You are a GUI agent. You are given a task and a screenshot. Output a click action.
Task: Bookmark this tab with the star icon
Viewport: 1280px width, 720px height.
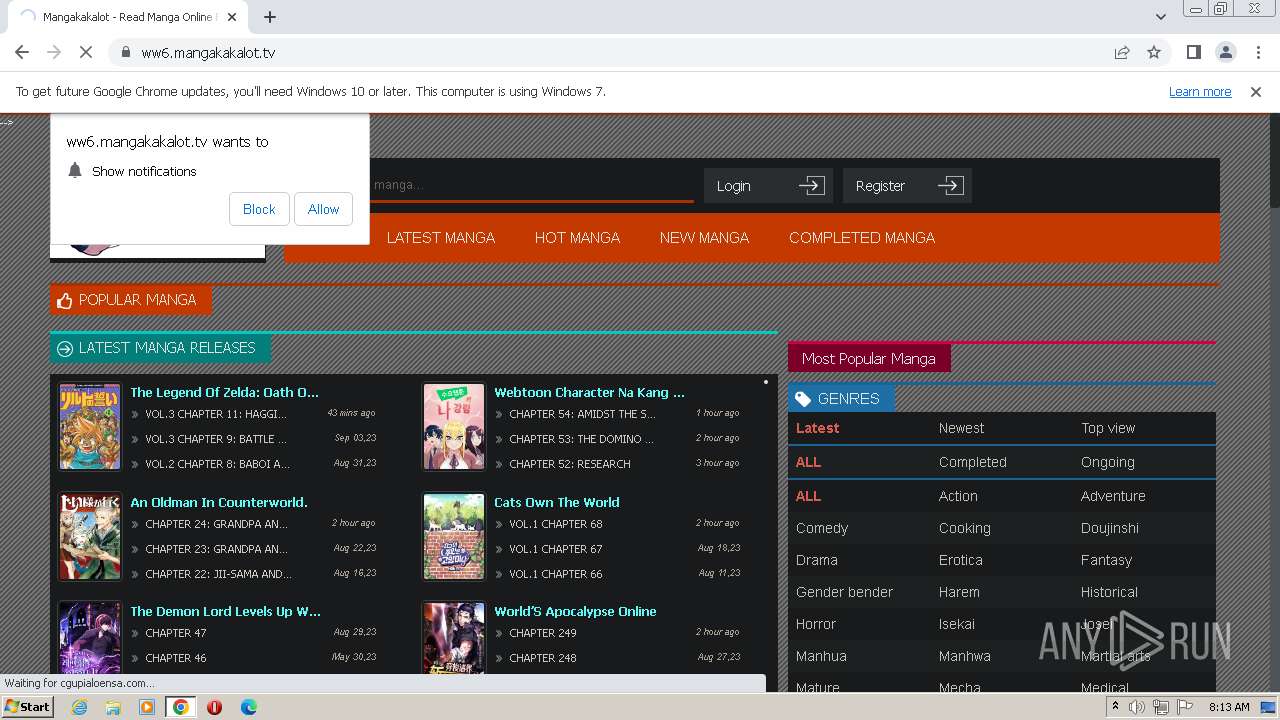click(x=1154, y=52)
